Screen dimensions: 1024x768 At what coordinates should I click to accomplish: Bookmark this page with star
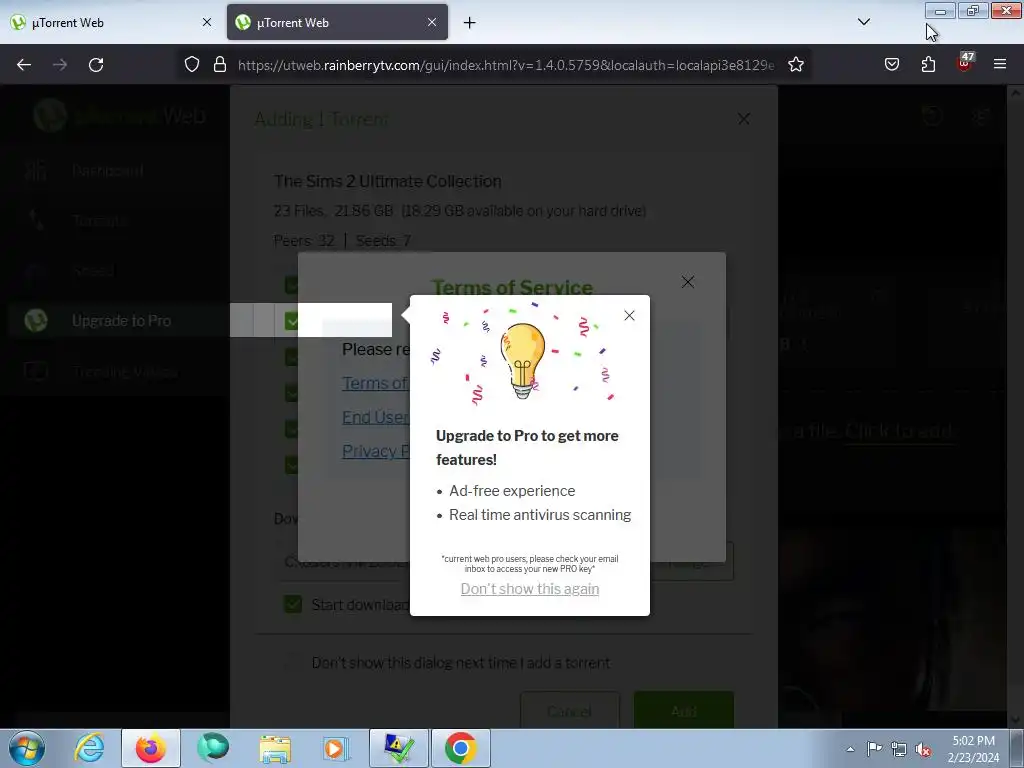point(795,65)
